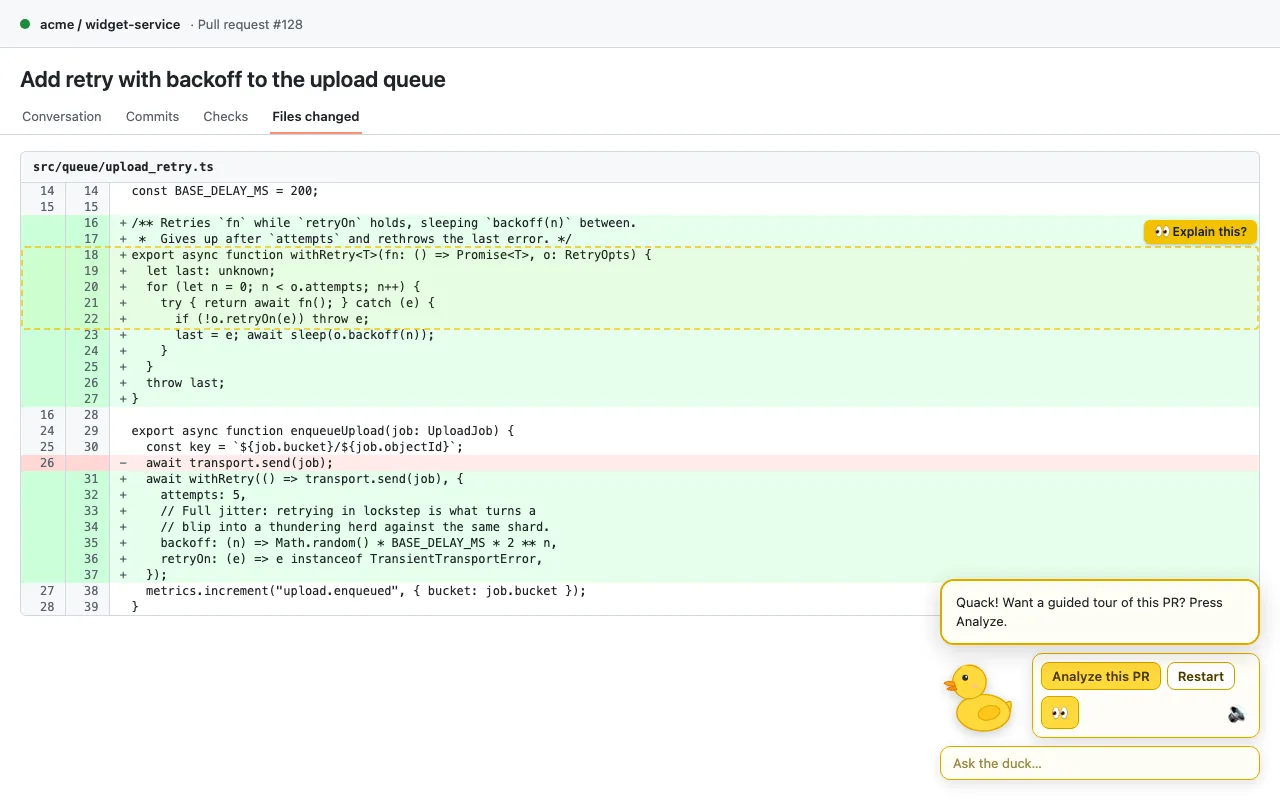The image size is (1280, 800).
Task: Toggle the duck sound speaker icon
Action: point(1237,714)
